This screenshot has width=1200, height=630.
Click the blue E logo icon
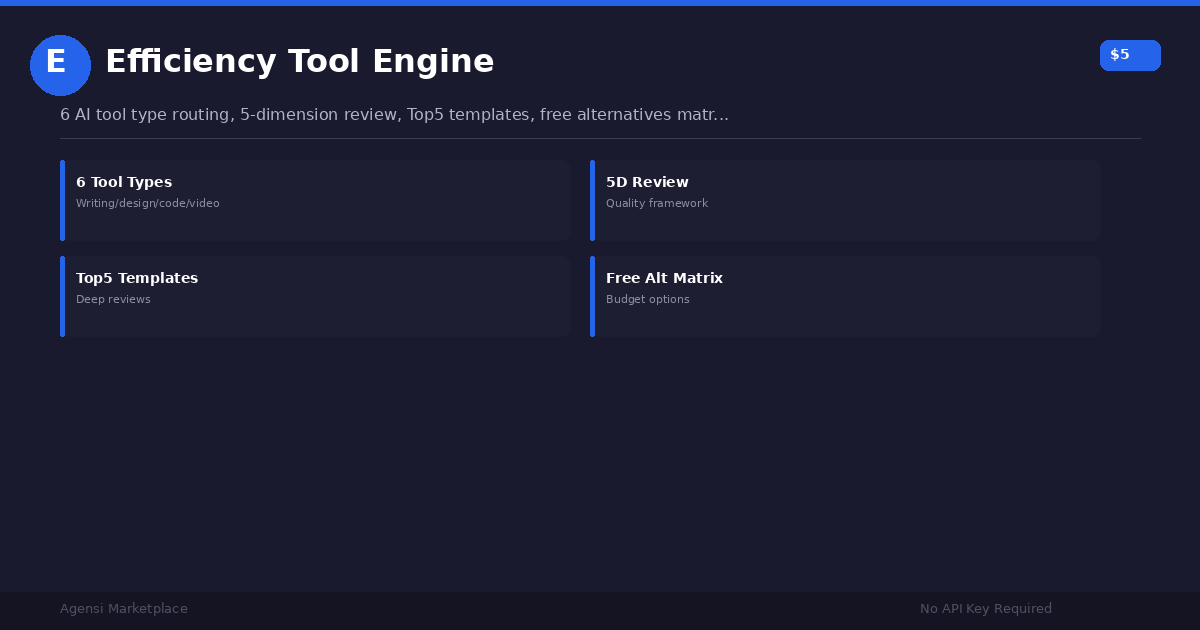60,65
